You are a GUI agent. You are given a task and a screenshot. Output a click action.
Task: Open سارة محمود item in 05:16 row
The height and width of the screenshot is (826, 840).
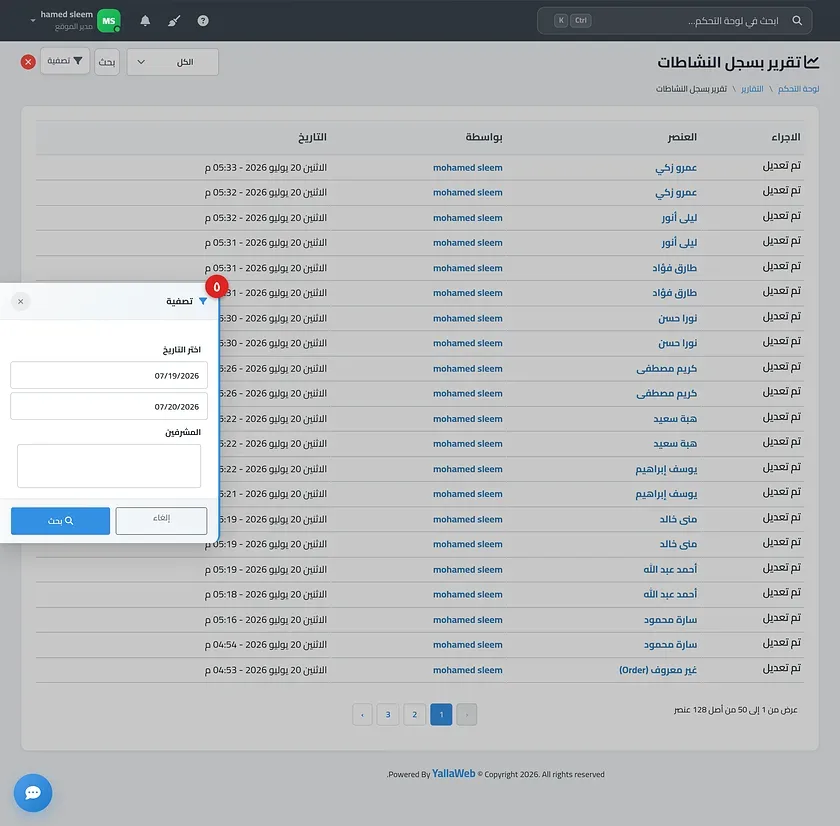pyautogui.click(x=670, y=620)
